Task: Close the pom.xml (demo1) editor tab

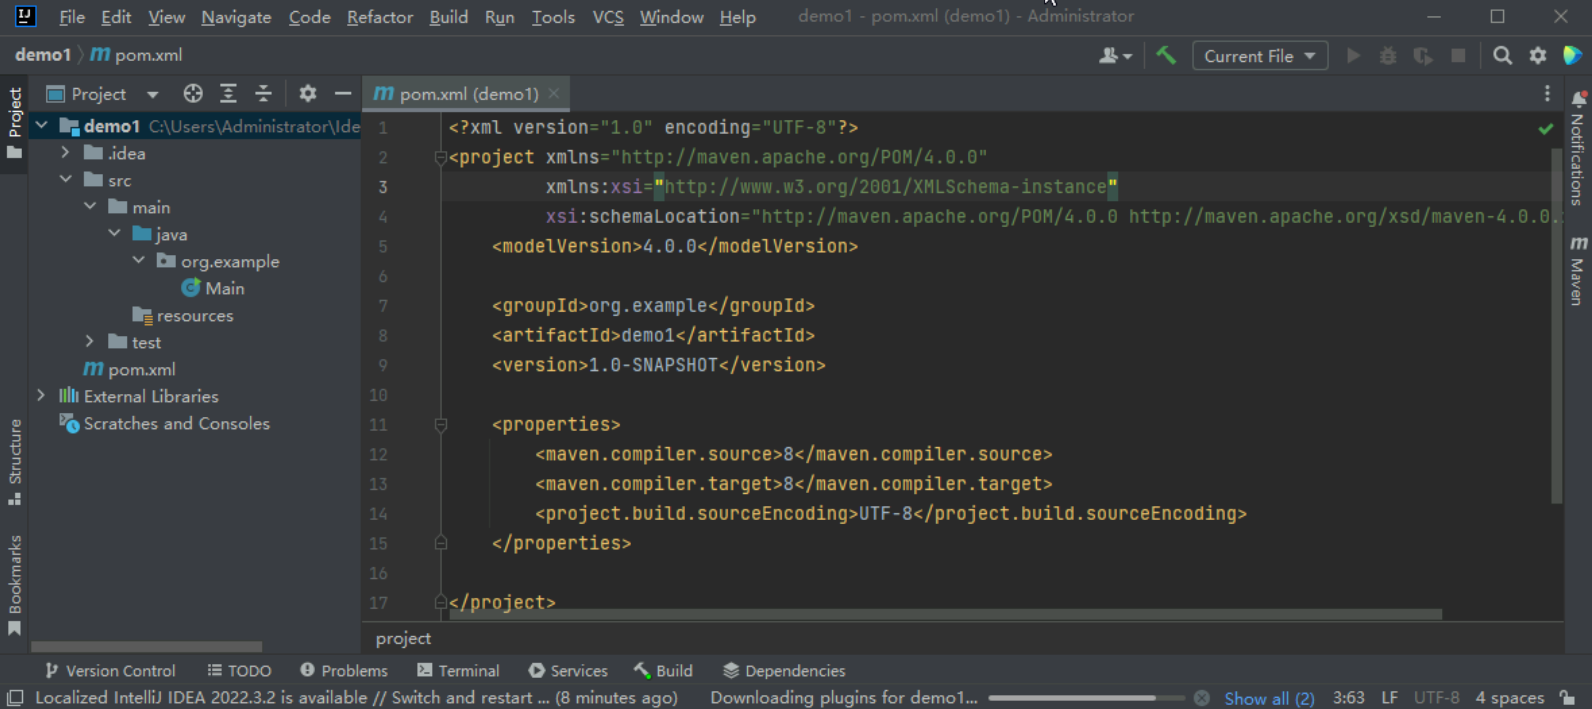Action: coord(553,93)
